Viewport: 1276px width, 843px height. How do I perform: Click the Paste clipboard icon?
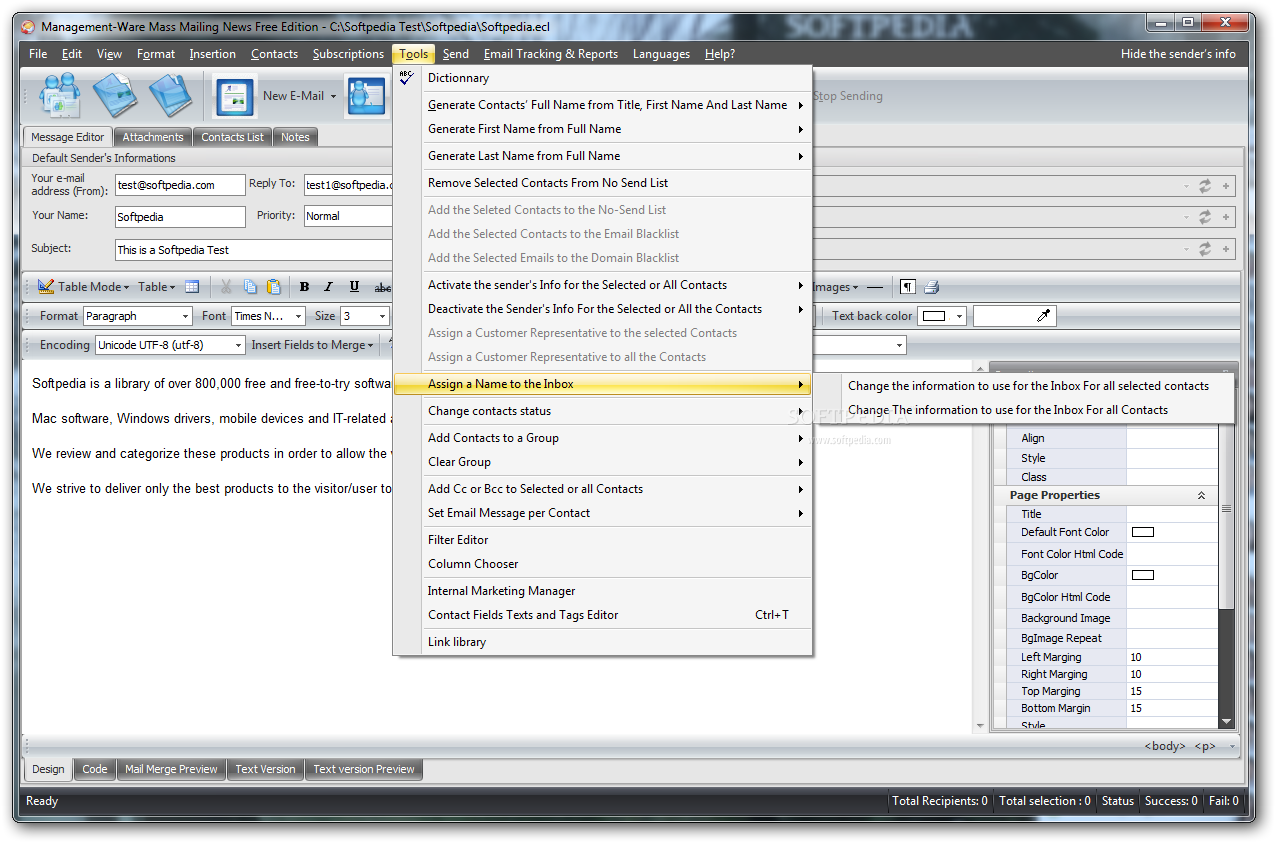point(274,287)
